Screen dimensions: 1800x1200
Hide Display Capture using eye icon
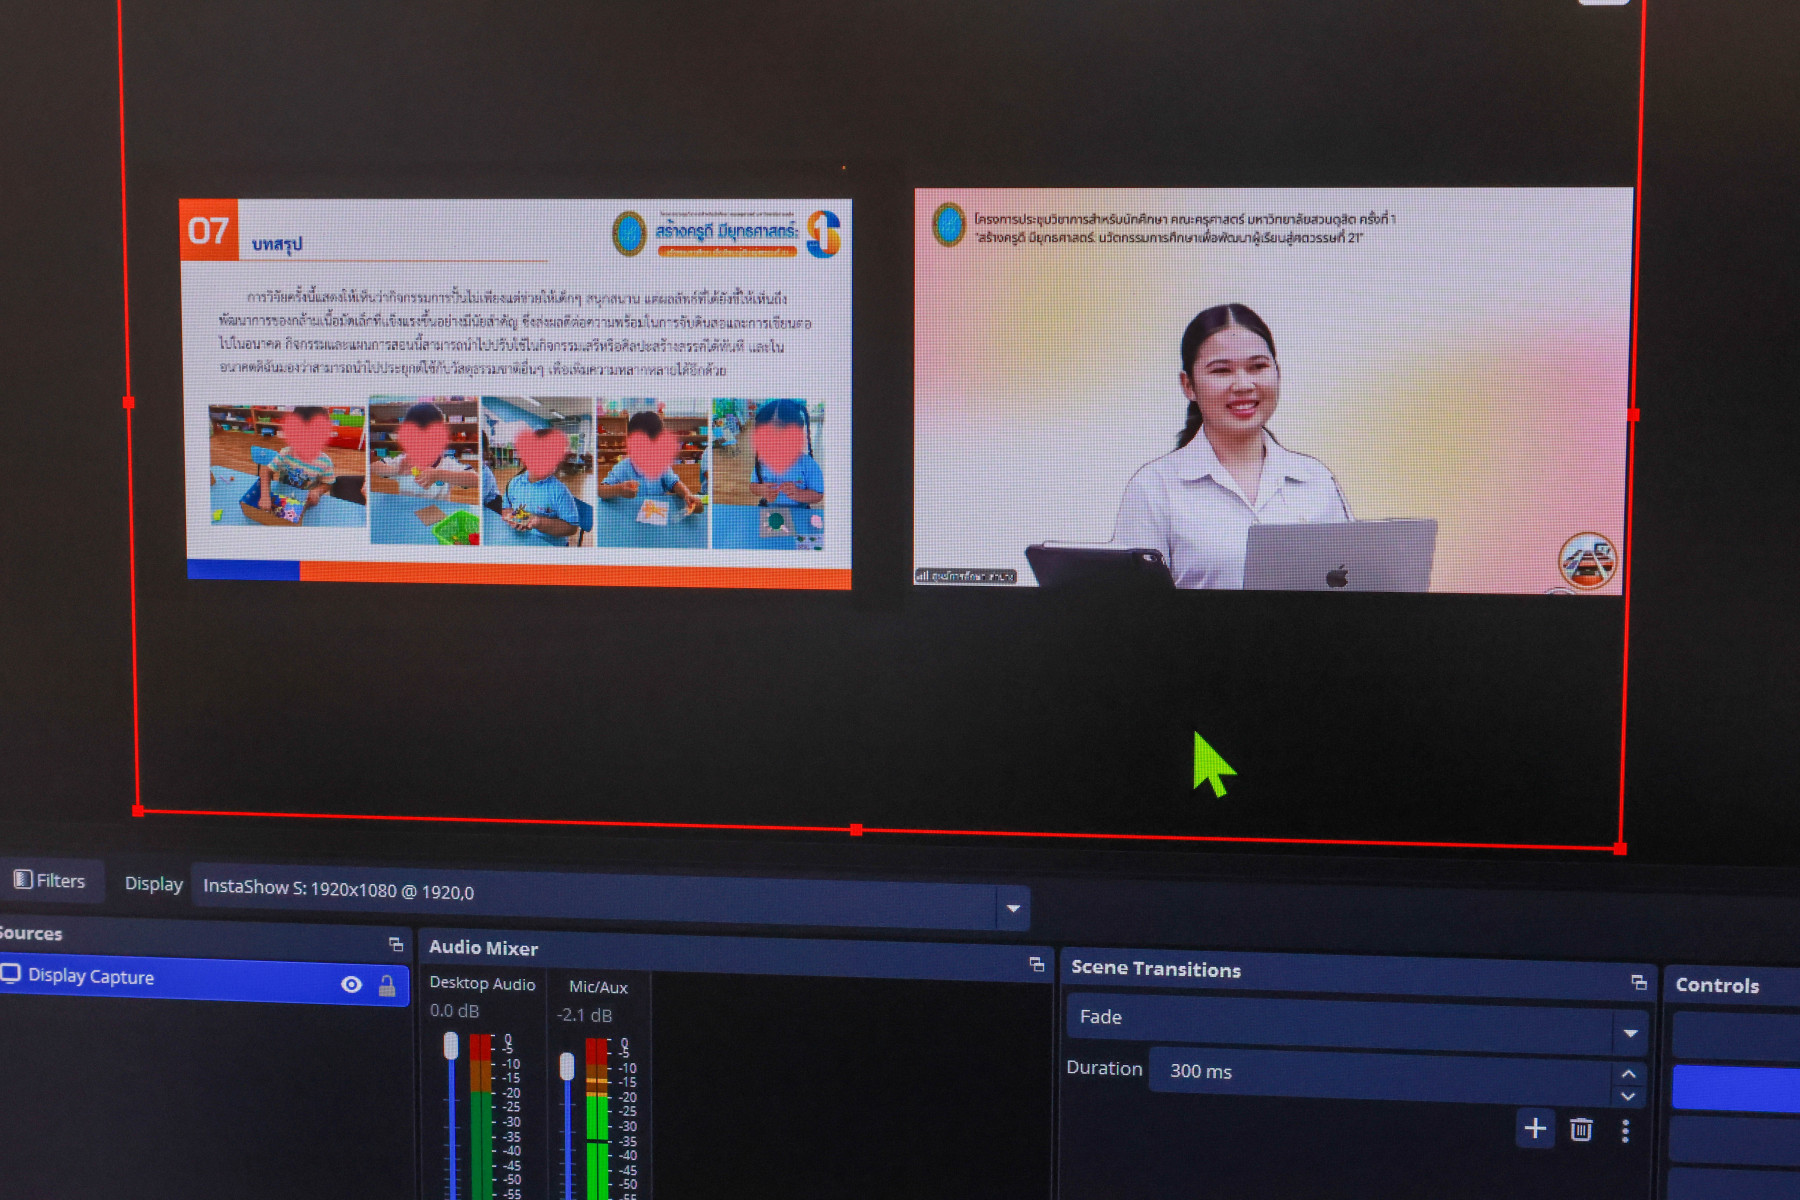click(351, 985)
